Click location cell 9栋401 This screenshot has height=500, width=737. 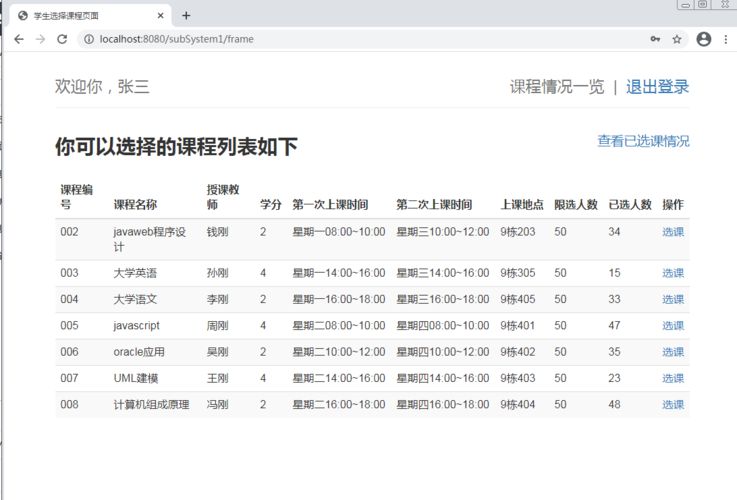pos(517,326)
